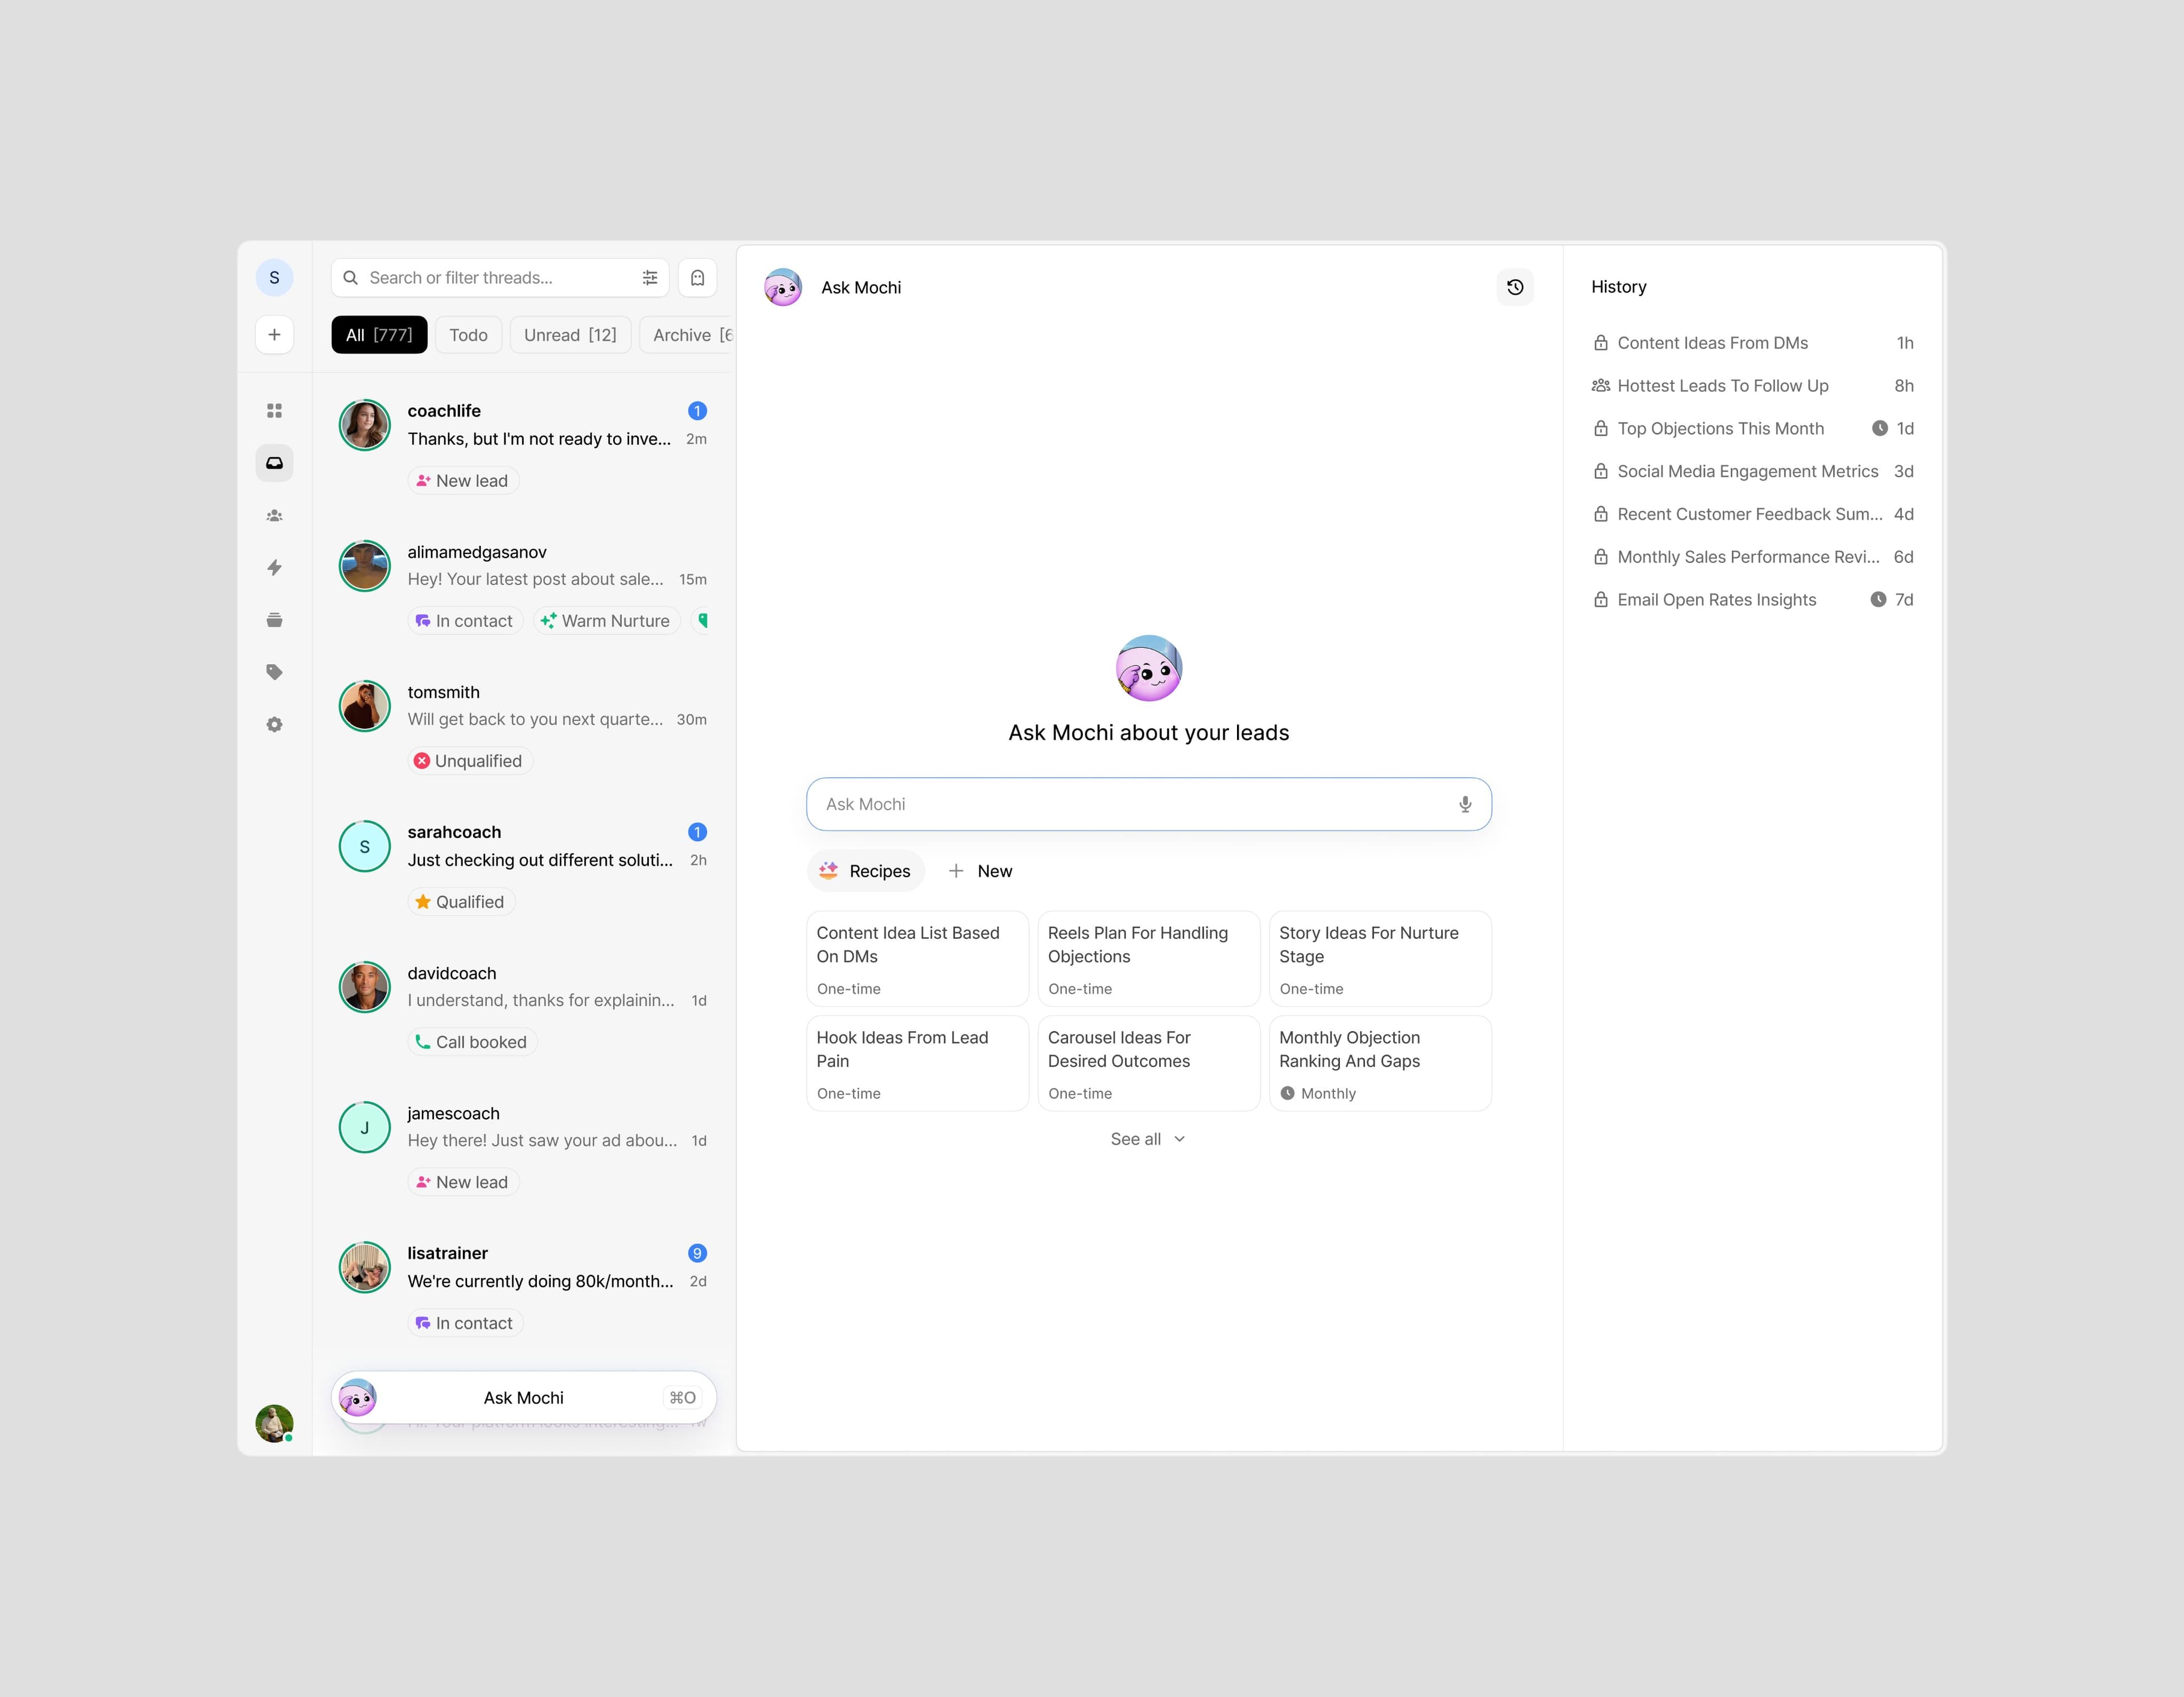Open the dashboard grid icon in sidebar
The width and height of the screenshot is (2184, 1697).
274,411
